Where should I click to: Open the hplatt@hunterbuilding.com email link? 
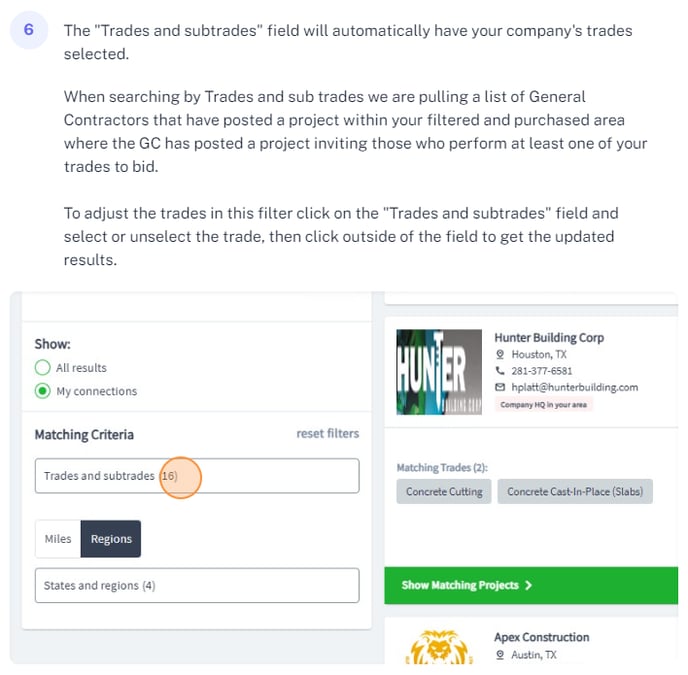tap(574, 387)
